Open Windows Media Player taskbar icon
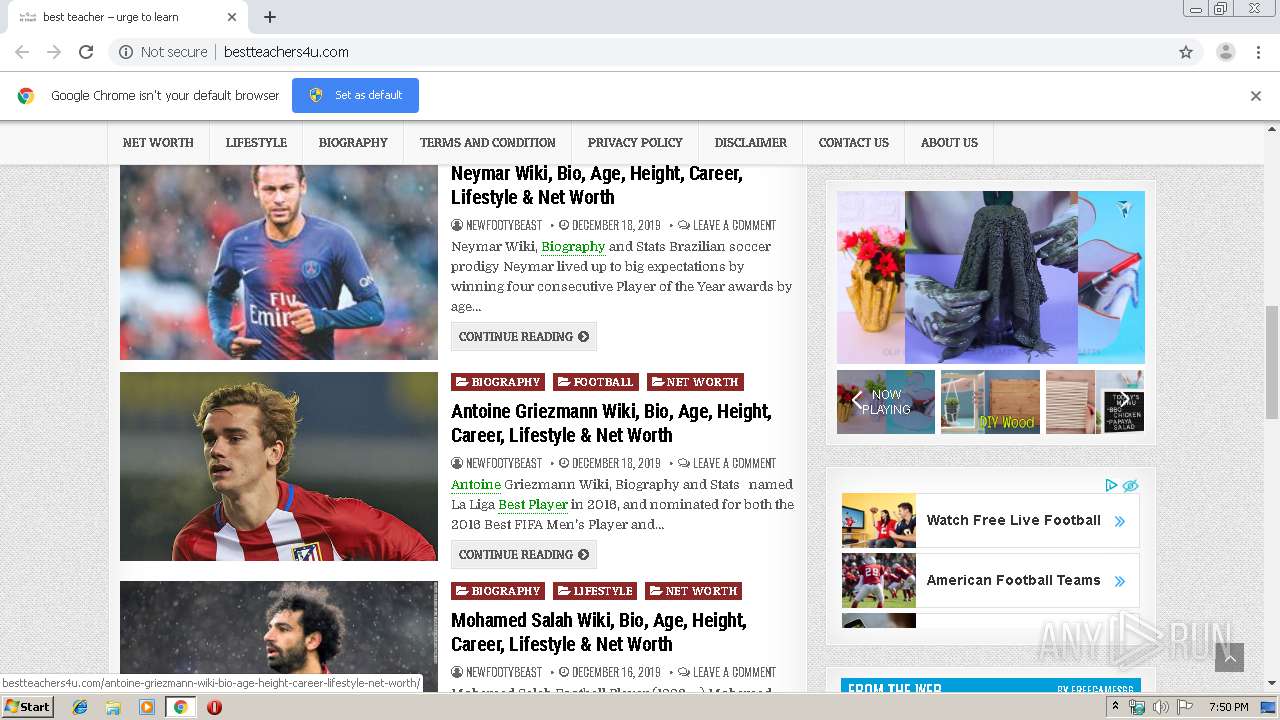The image size is (1280, 720). [x=147, y=707]
